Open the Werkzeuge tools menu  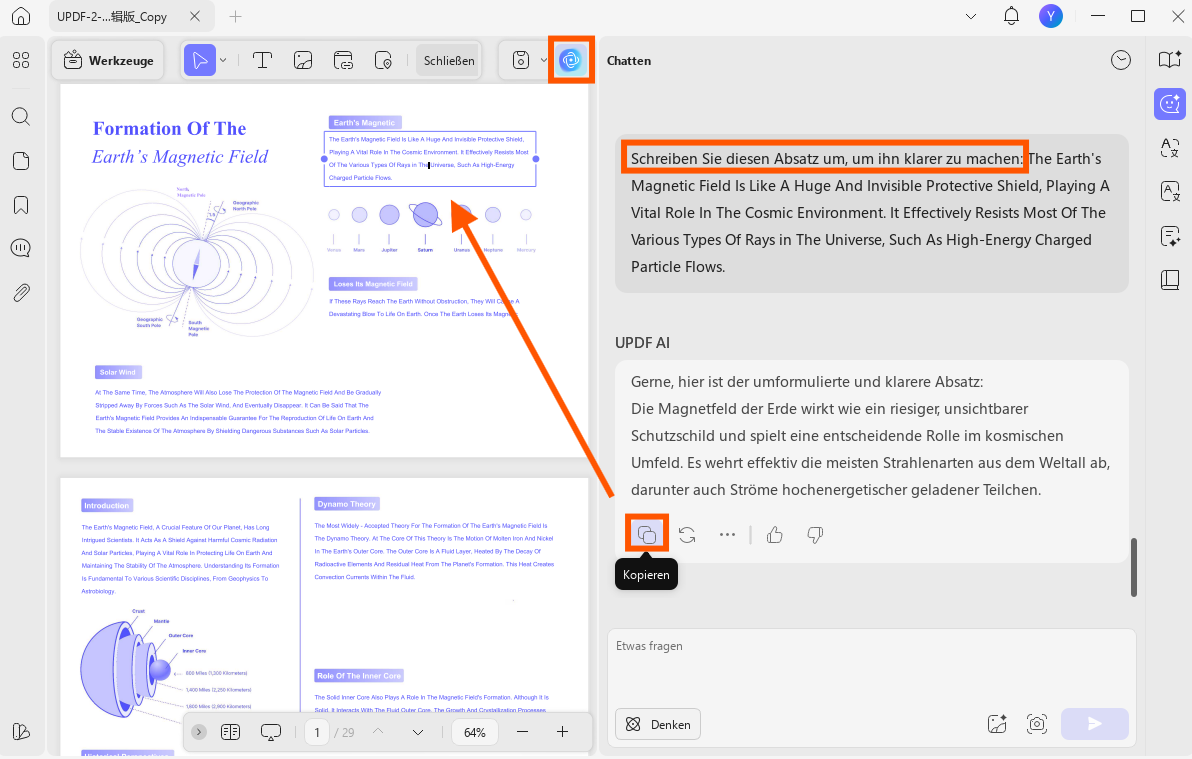[x=108, y=60]
